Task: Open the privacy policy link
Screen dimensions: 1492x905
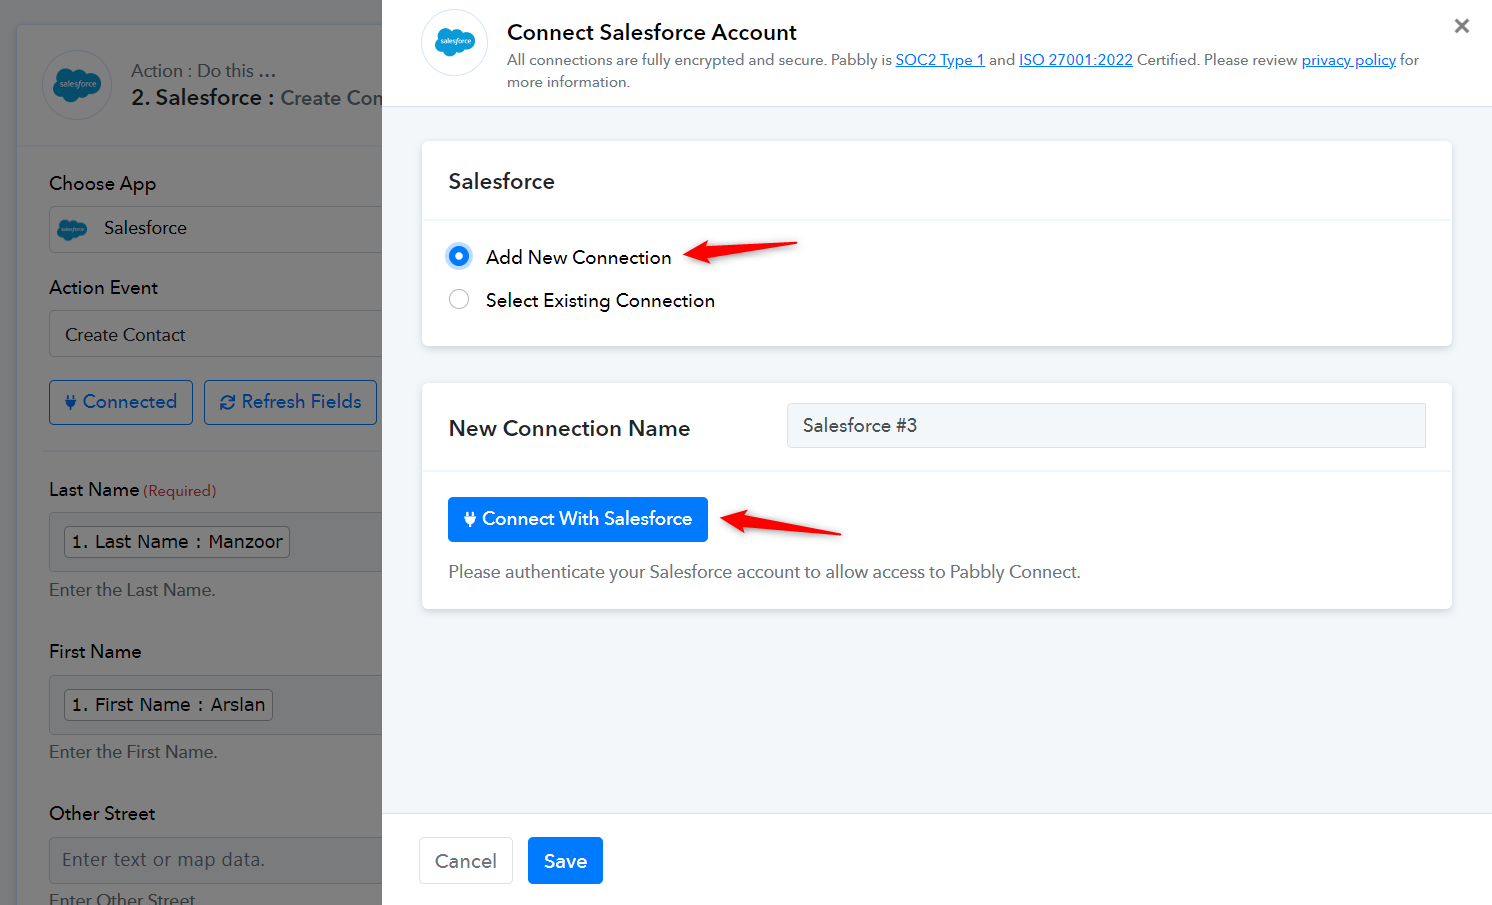Action: (x=1349, y=60)
